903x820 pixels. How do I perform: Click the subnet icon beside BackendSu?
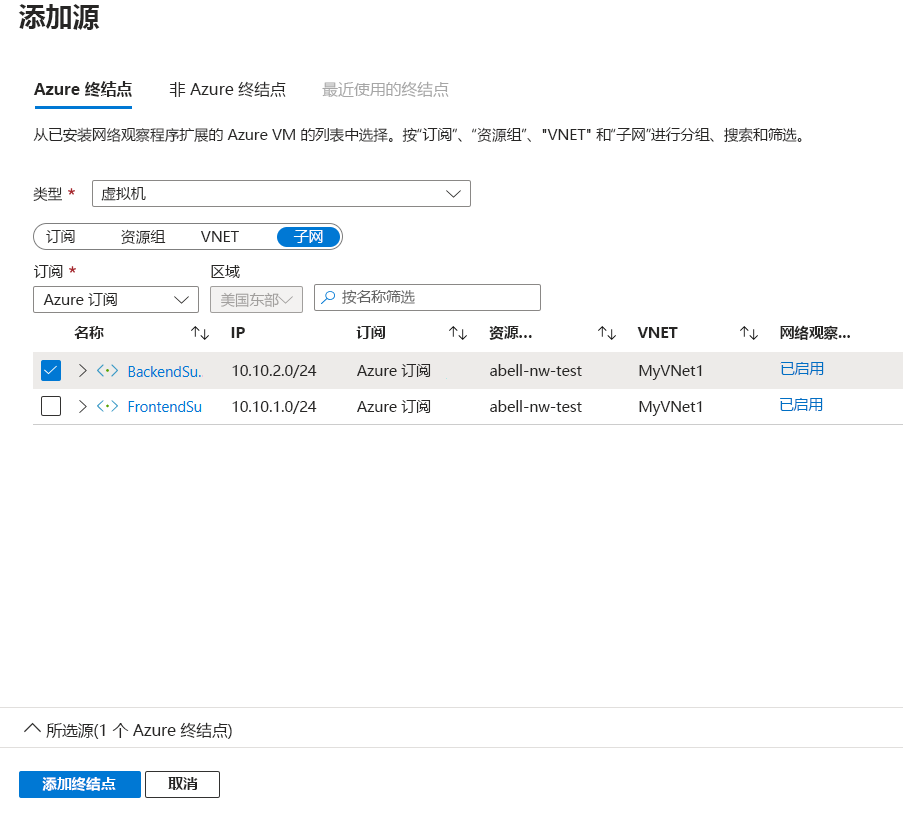click(x=108, y=370)
